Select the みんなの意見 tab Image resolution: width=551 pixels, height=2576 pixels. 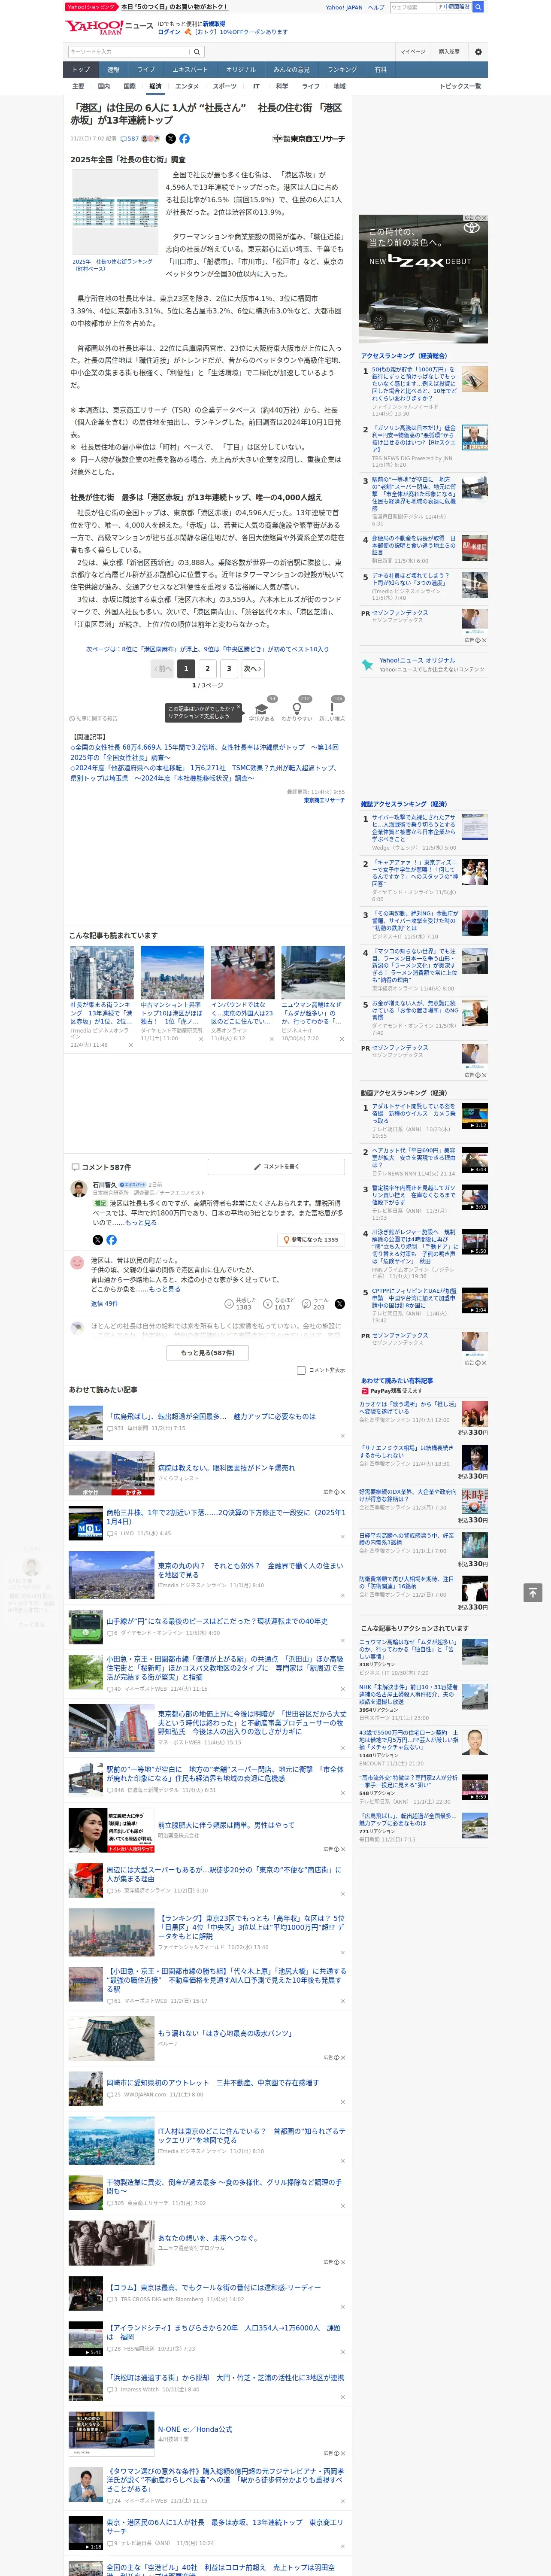point(291,70)
